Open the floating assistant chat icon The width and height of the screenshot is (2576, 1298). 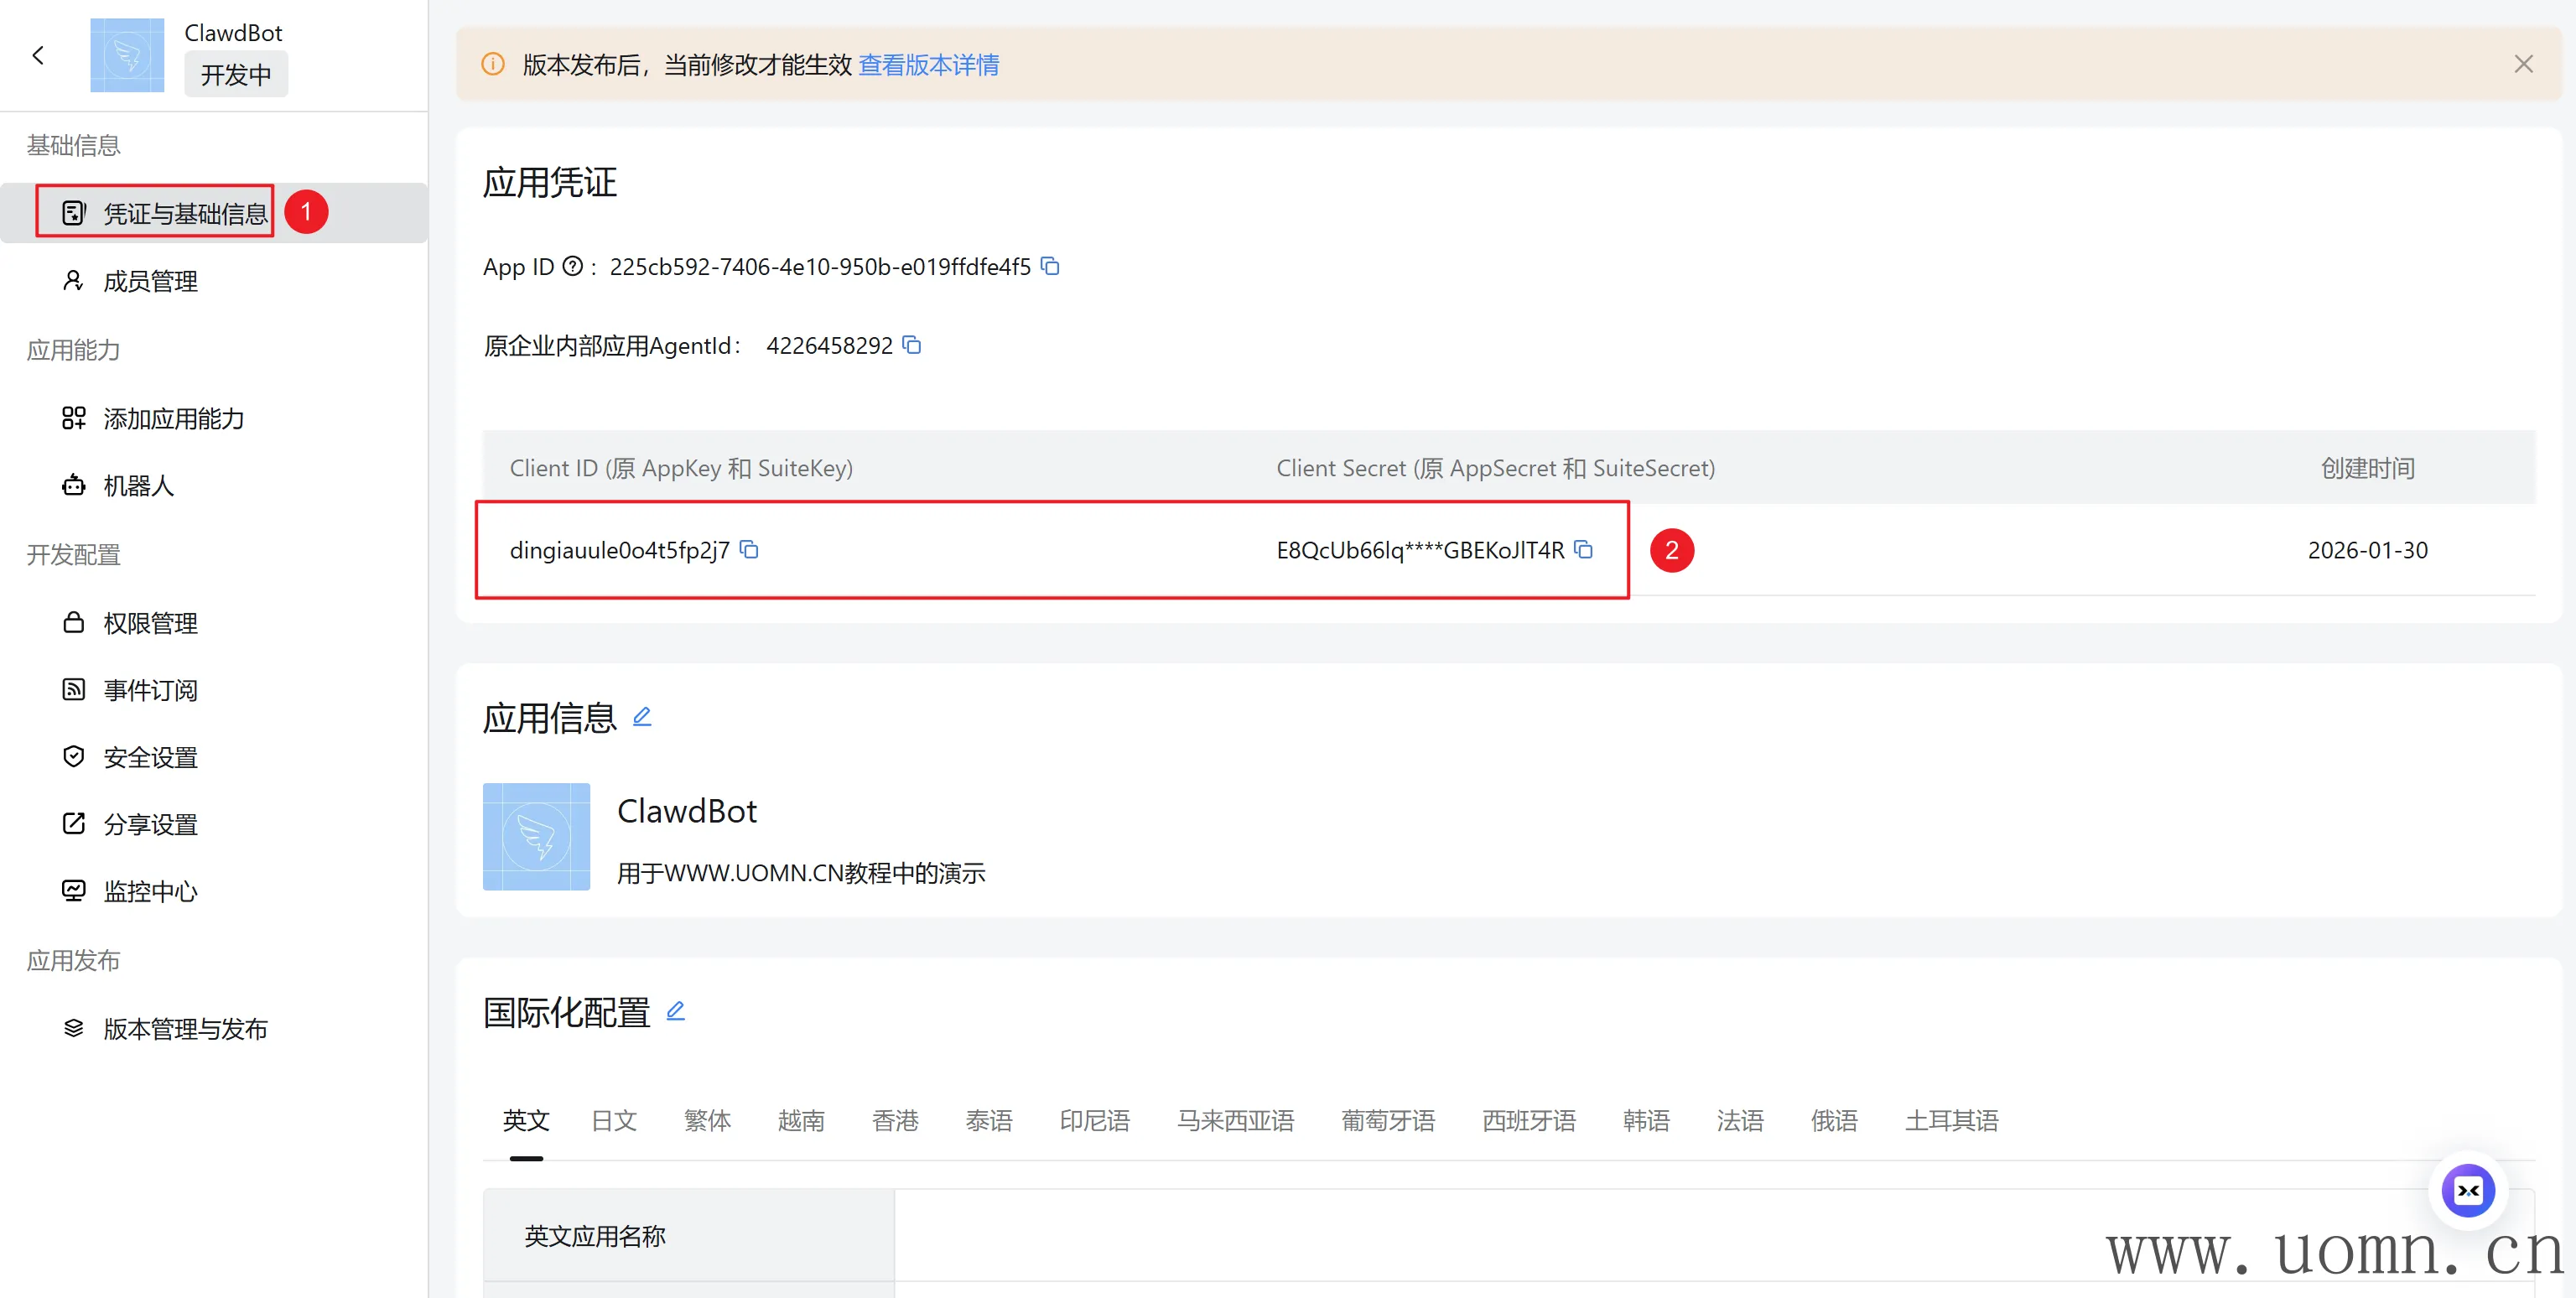click(2467, 1190)
